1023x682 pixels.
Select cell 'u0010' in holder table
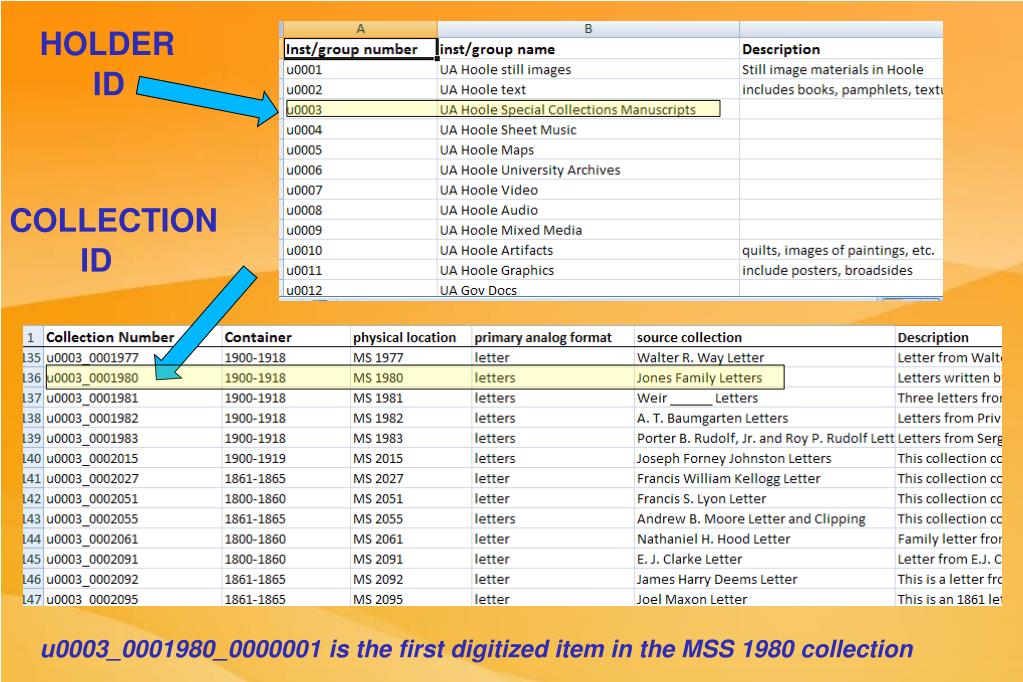coord(360,250)
